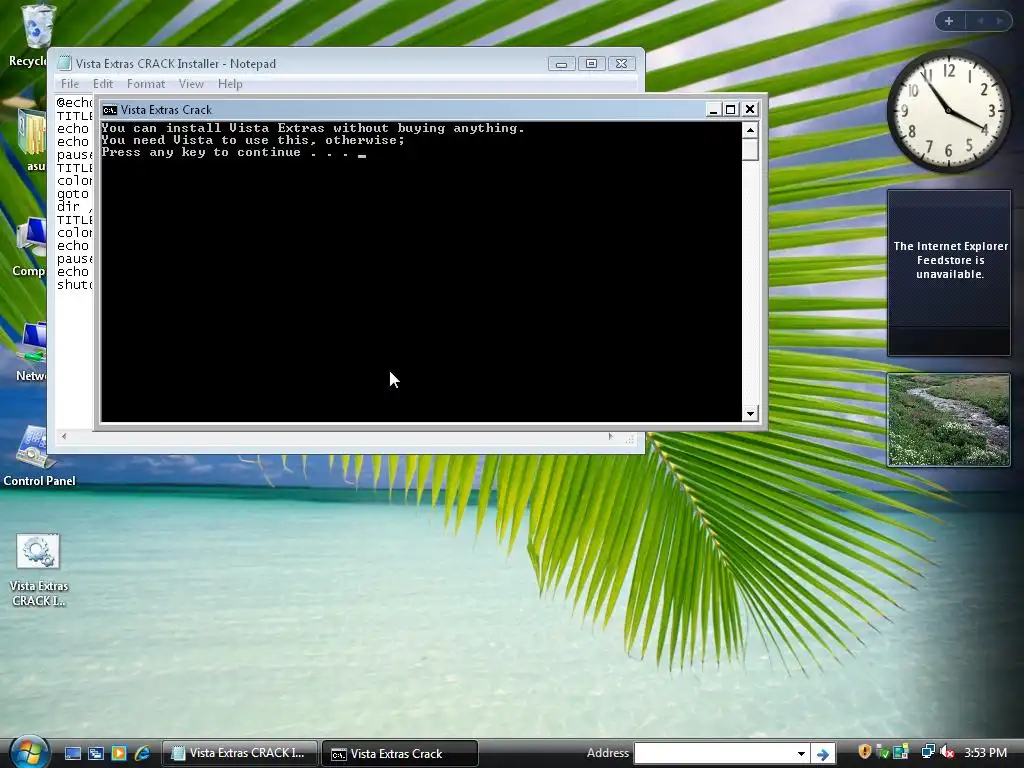This screenshot has width=1024, height=768.
Task: Minimize the Notepad window
Action: 561,64
